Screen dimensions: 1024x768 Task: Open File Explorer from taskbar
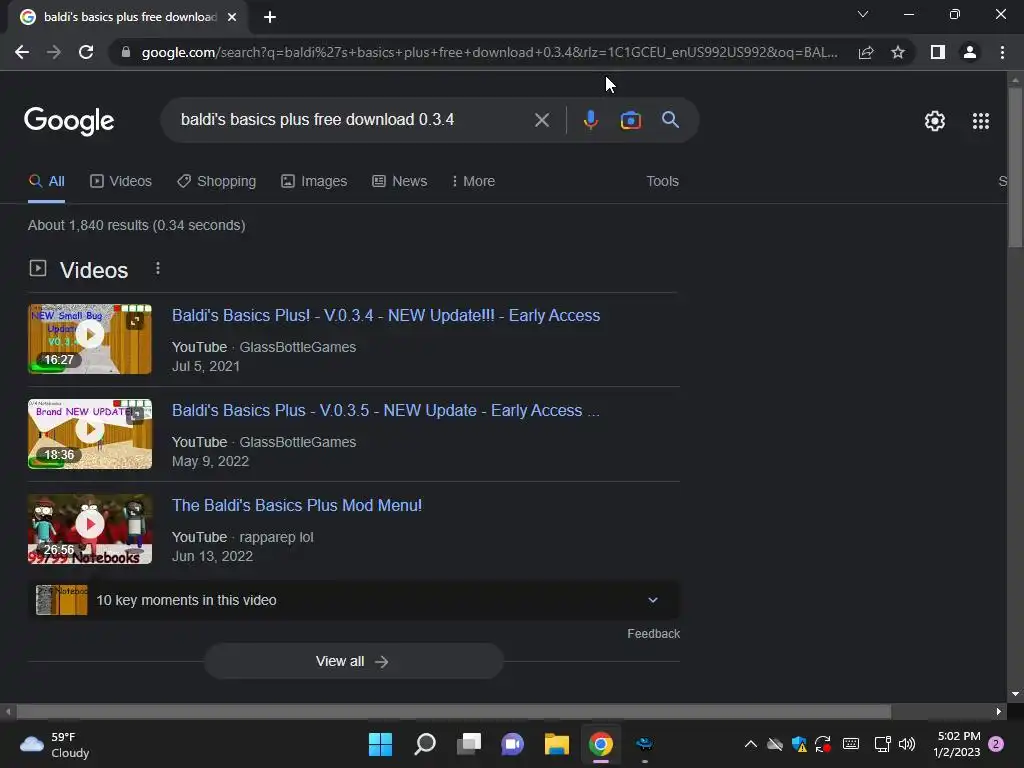pyautogui.click(x=556, y=744)
